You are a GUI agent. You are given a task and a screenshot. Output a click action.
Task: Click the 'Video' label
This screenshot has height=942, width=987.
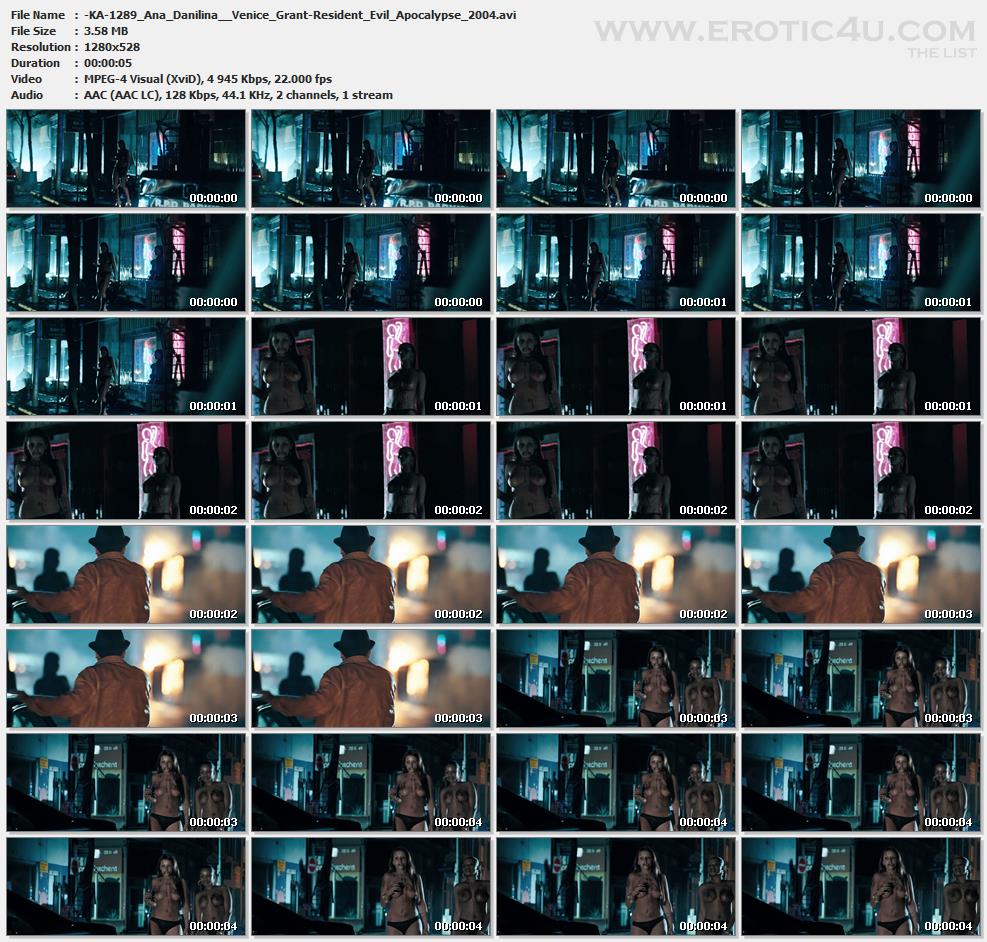pos(26,79)
